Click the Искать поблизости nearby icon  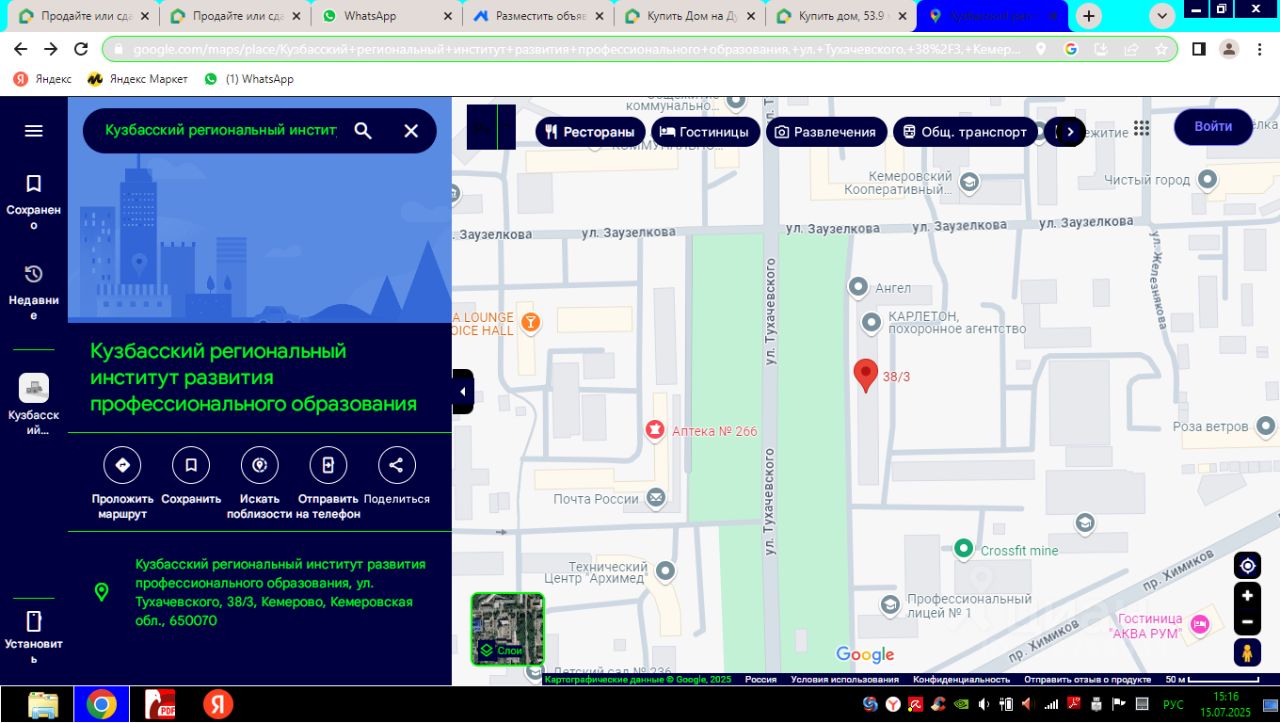coord(260,465)
